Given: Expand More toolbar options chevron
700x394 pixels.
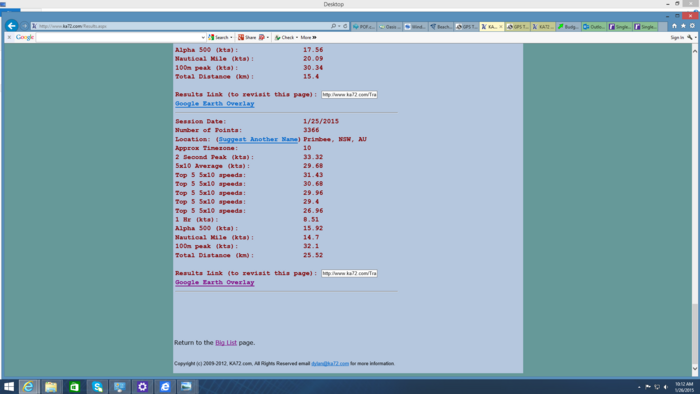Looking at the screenshot, I should 315,37.
